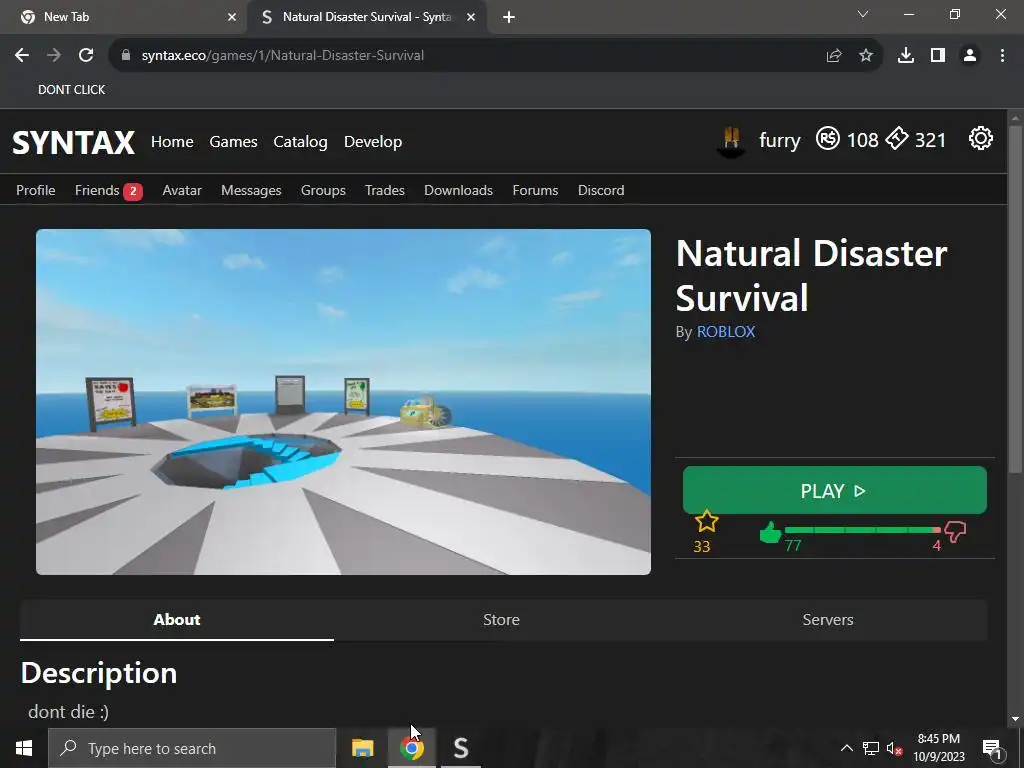Select the Natural Disaster Survival tab

[366, 17]
